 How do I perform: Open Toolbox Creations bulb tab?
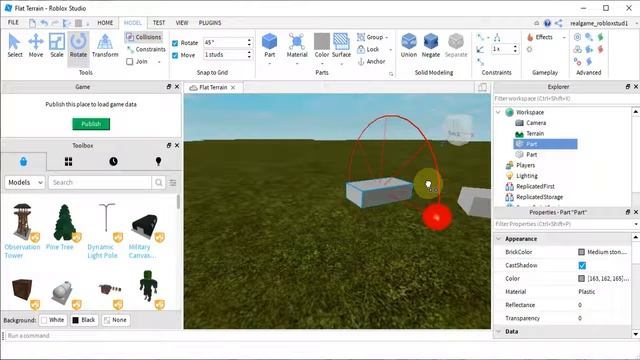[158, 162]
